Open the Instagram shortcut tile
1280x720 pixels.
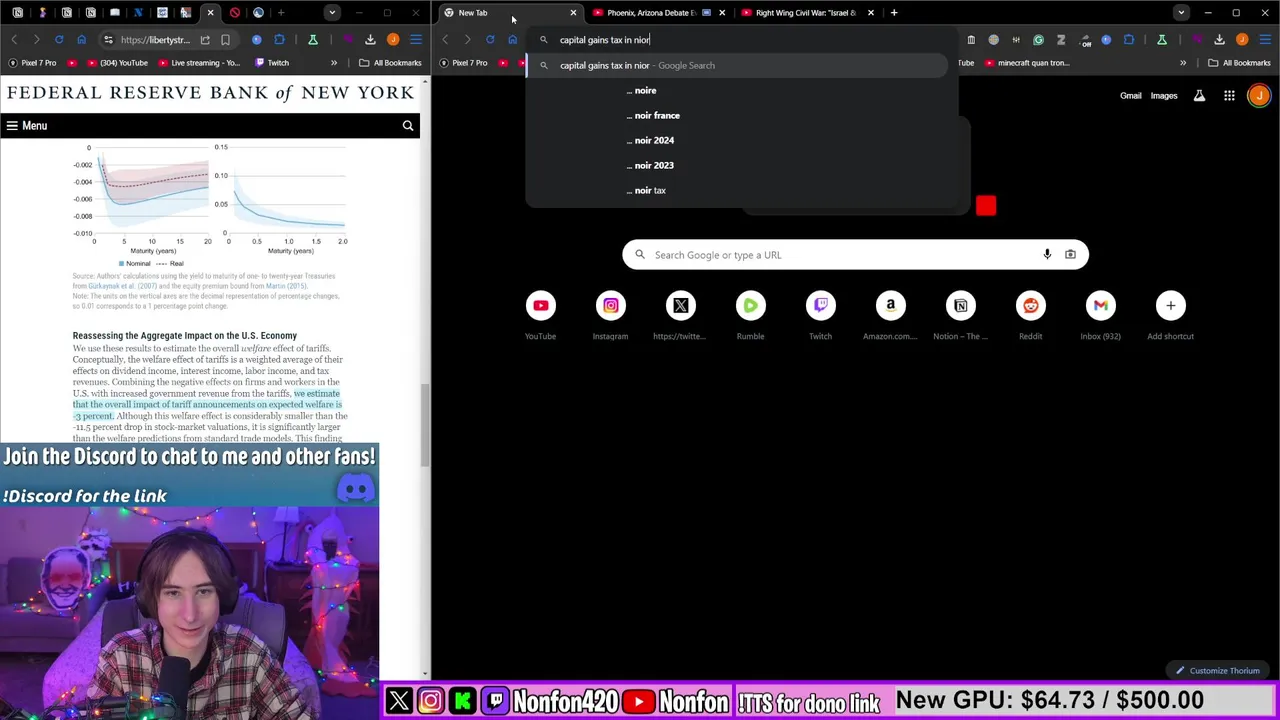(610, 314)
